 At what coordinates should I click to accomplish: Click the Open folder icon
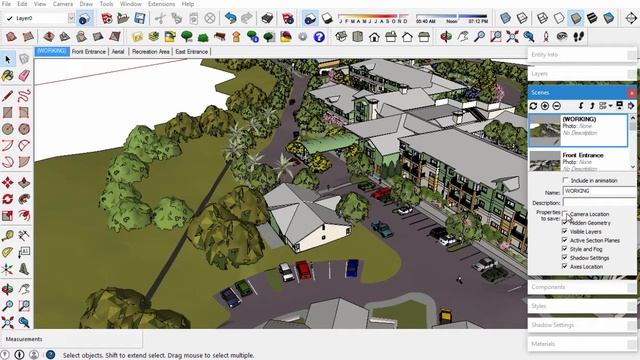123,18
